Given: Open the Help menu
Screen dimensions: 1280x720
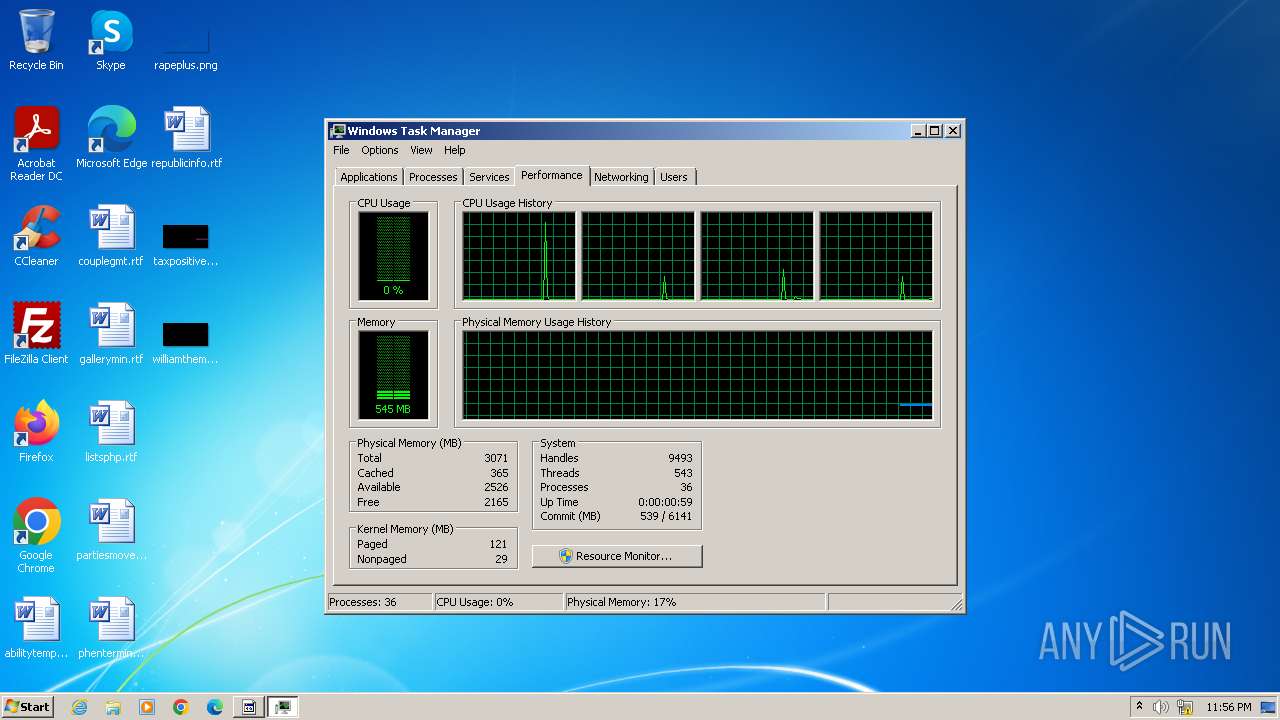Looking at the screenshot, I should click(454, 150).
